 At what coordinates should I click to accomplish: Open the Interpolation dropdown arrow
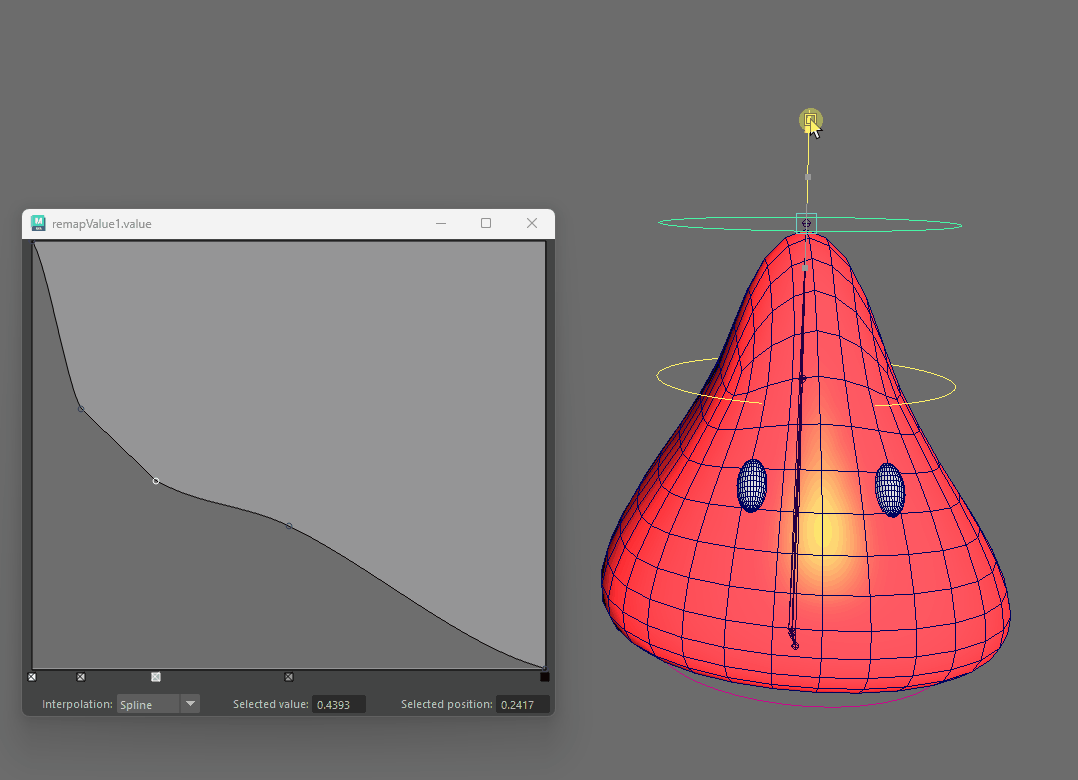coord(190,704)
